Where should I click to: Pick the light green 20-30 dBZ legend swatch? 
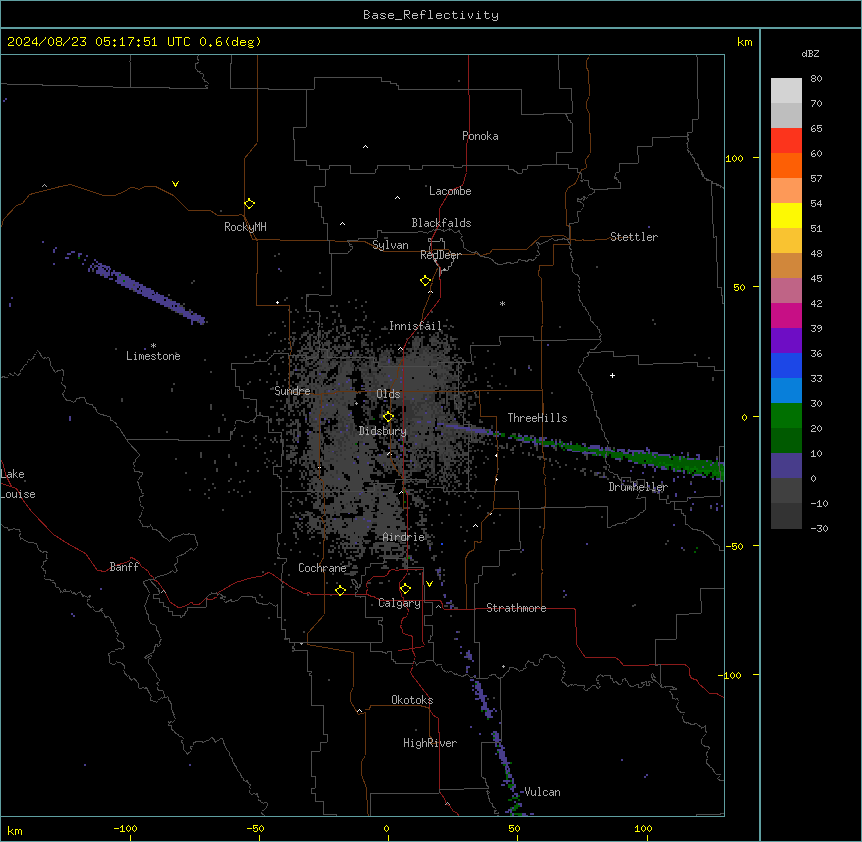pos(786,416)
